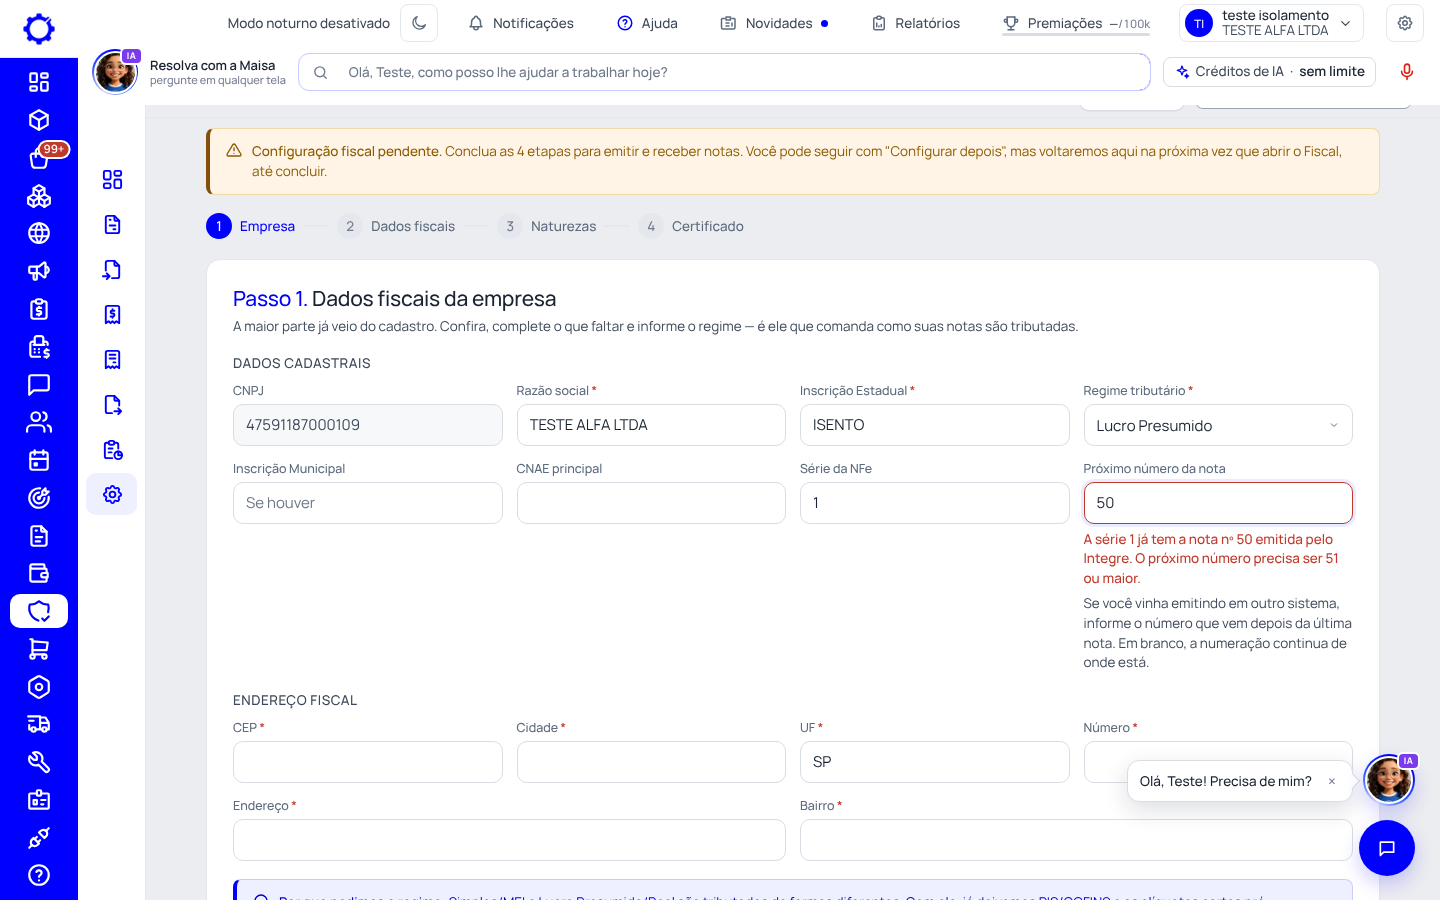
Task: Open the receipt with dollar icon in secondary sidebar
Action: pos(112,314)
